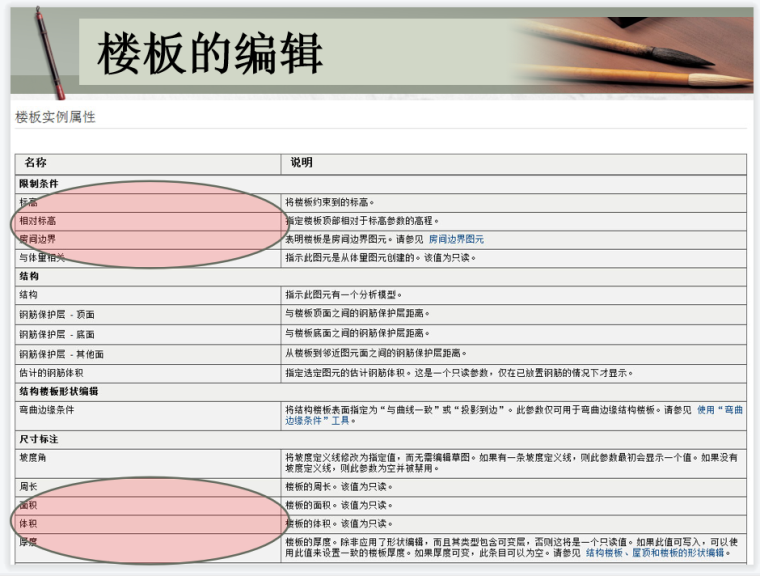Click the red ink brush icon beside title
This screenshot has height=576, width=760.
(46, 54)
